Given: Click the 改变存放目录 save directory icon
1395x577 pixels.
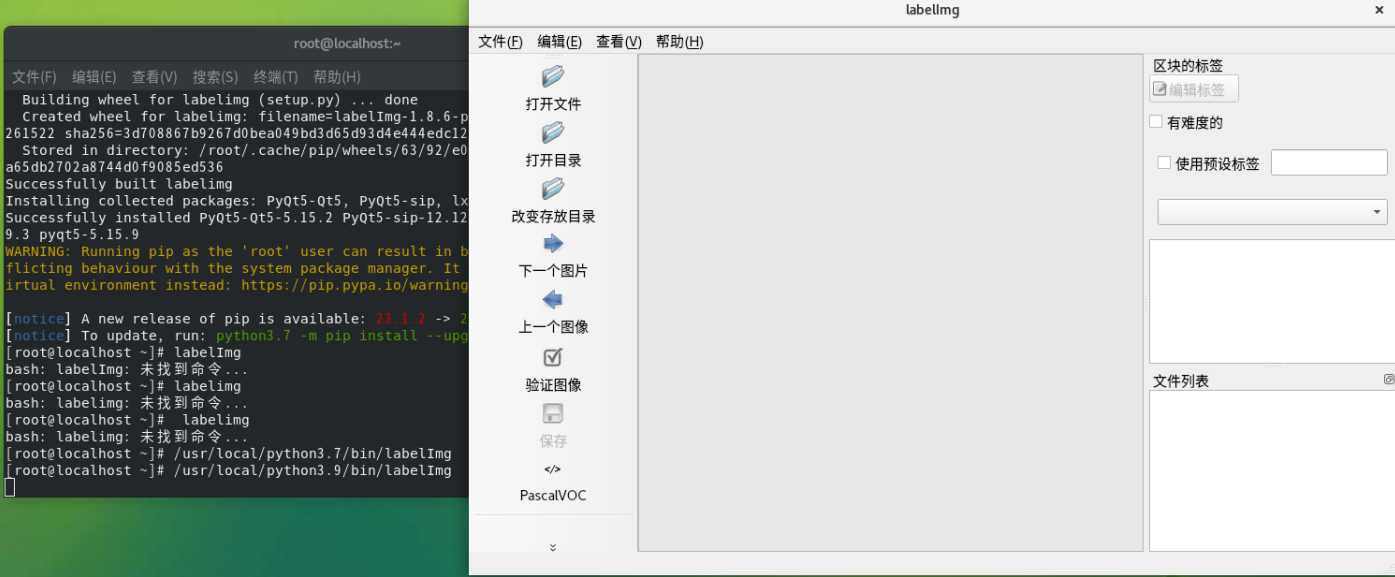Looking at the screenshot, I should 553,189.
